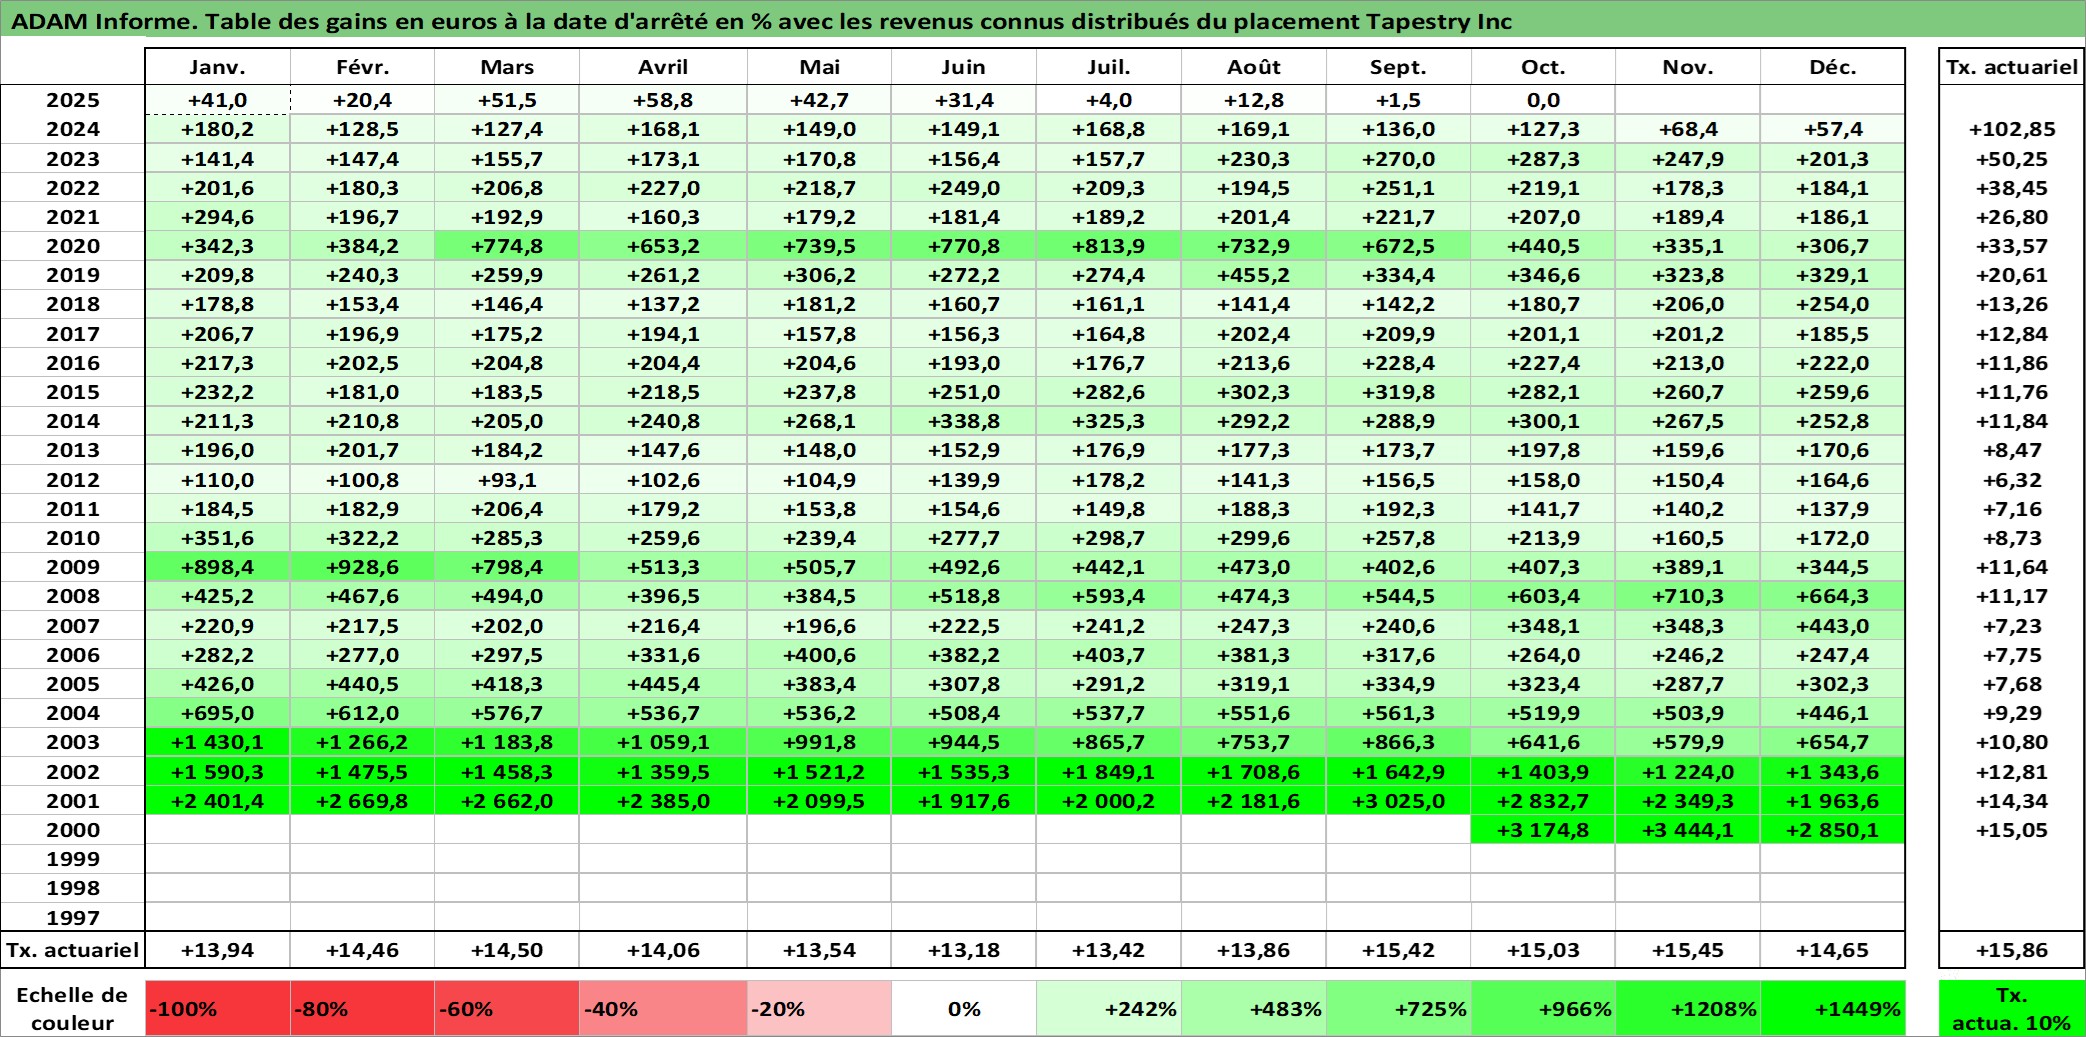Click cell +93,1 in the 2012 row
Screen dimensions: 2086x1037
[507, 480]
